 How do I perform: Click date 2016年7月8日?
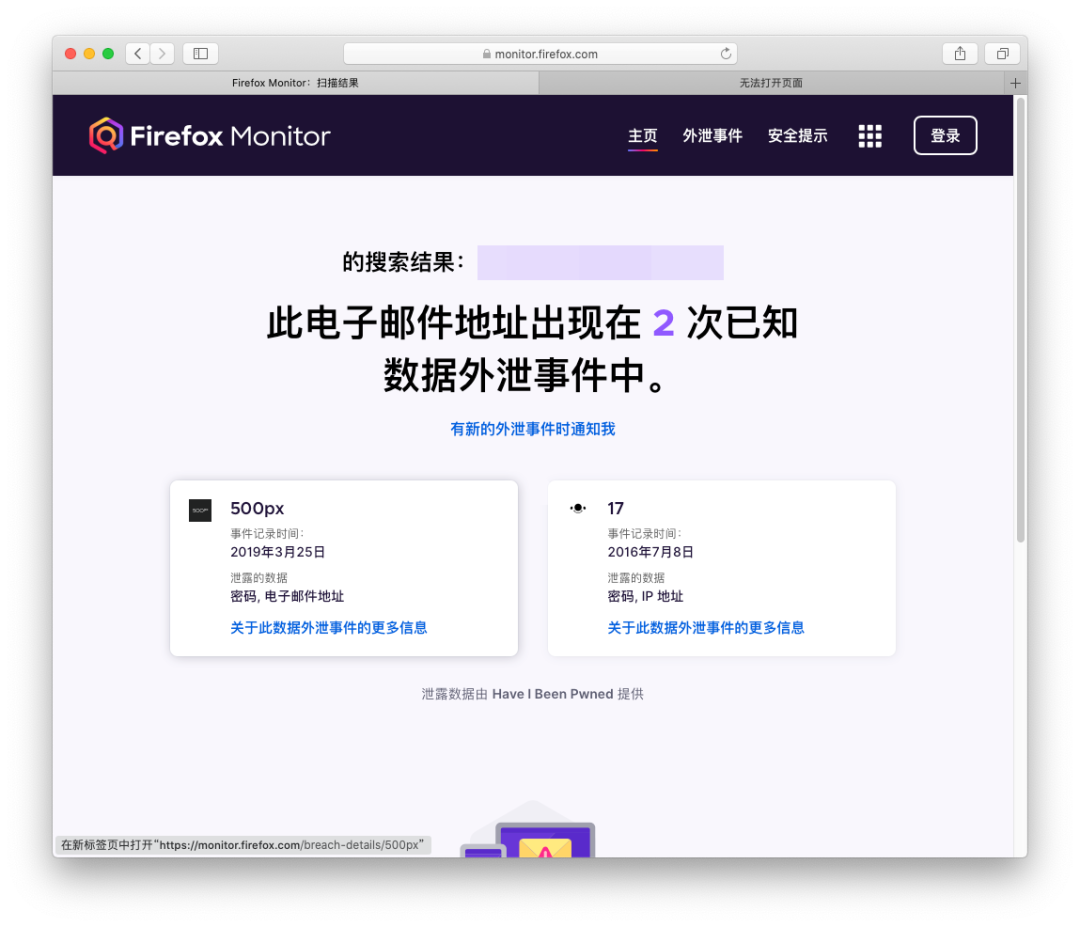click(650, 552)
